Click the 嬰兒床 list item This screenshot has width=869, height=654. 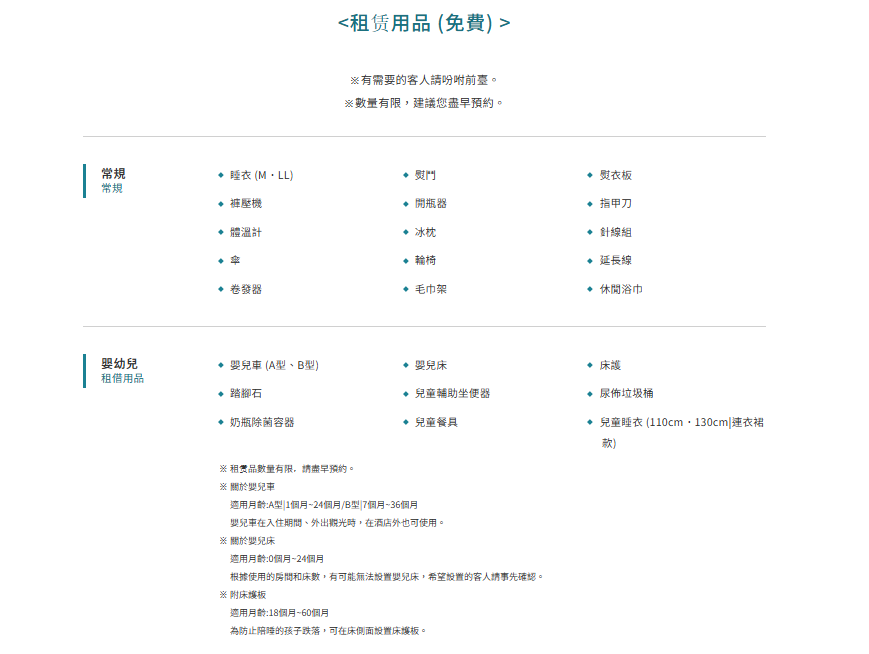pyautogui.click(x=431, y=365)
